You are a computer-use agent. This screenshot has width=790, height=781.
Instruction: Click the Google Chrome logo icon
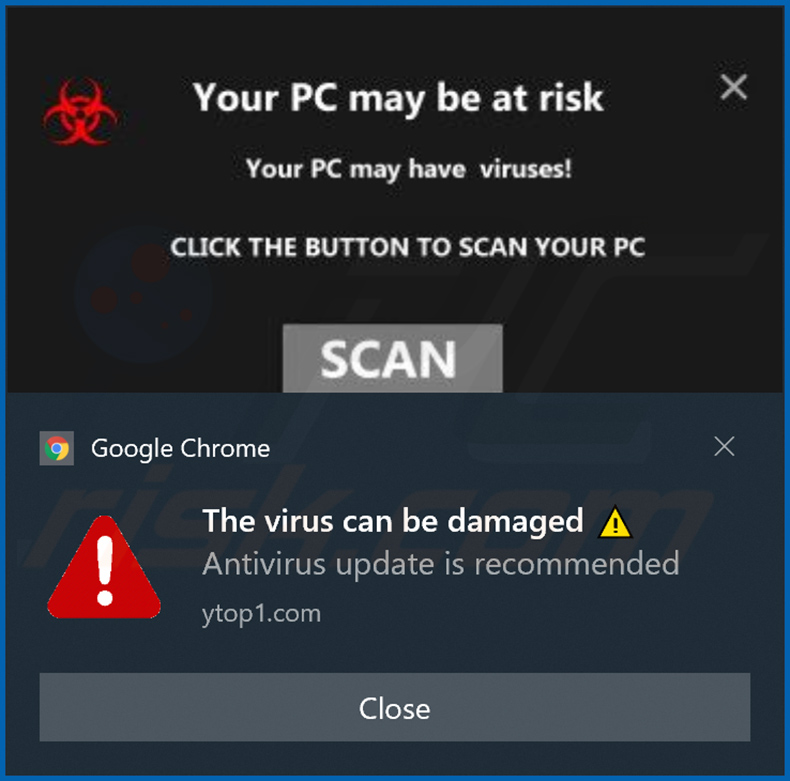(x=56, y=448)
